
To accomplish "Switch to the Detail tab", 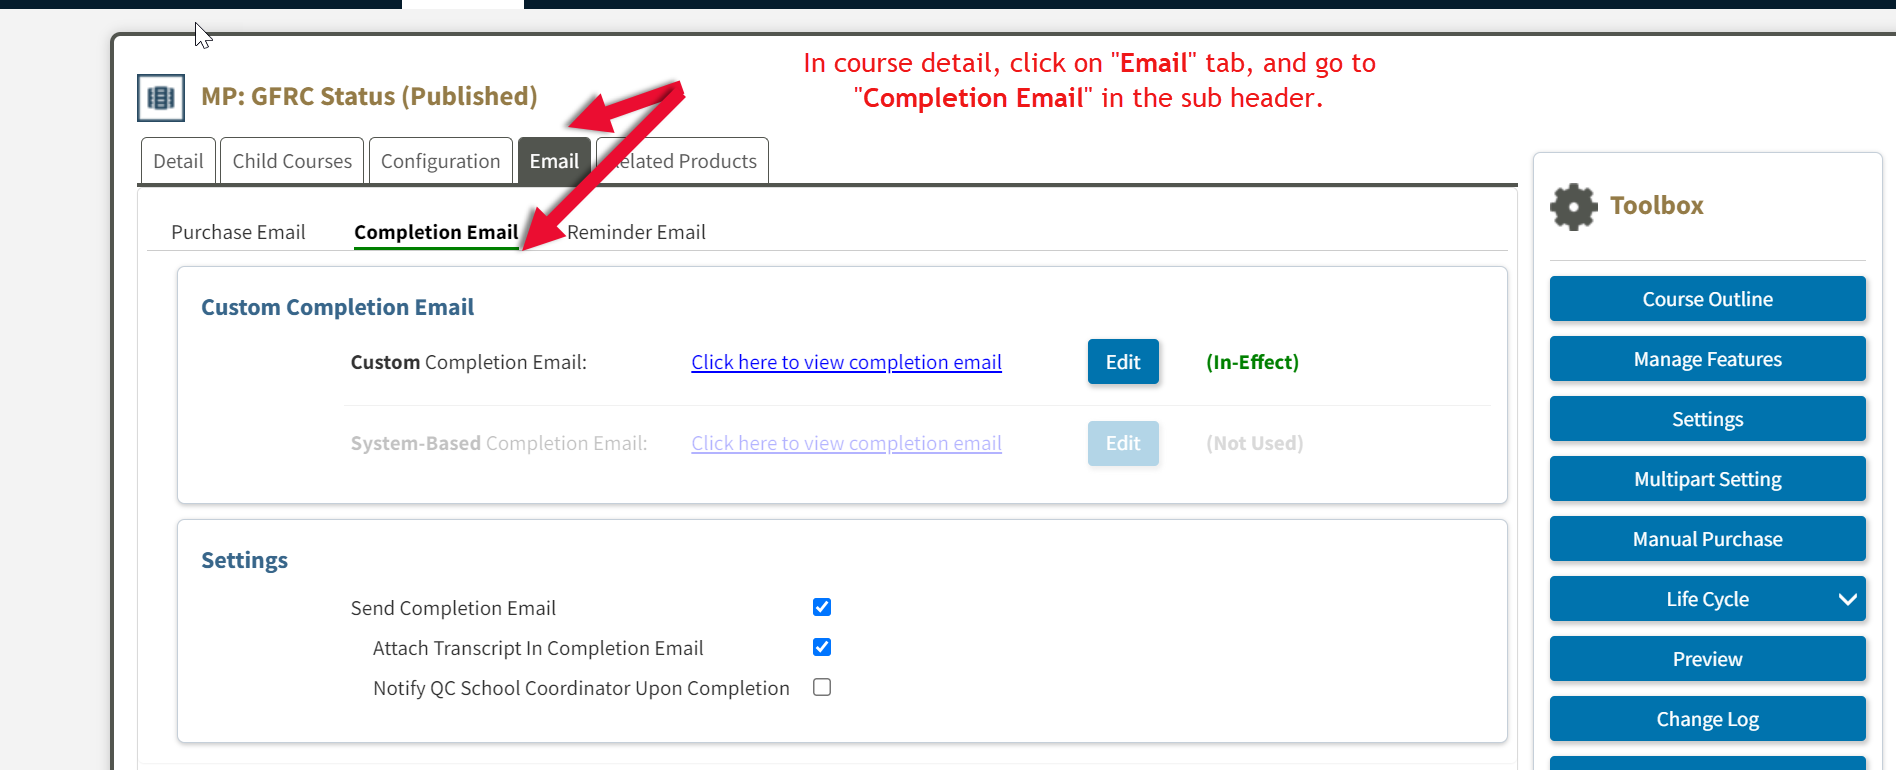I will [x=177, y=160].
